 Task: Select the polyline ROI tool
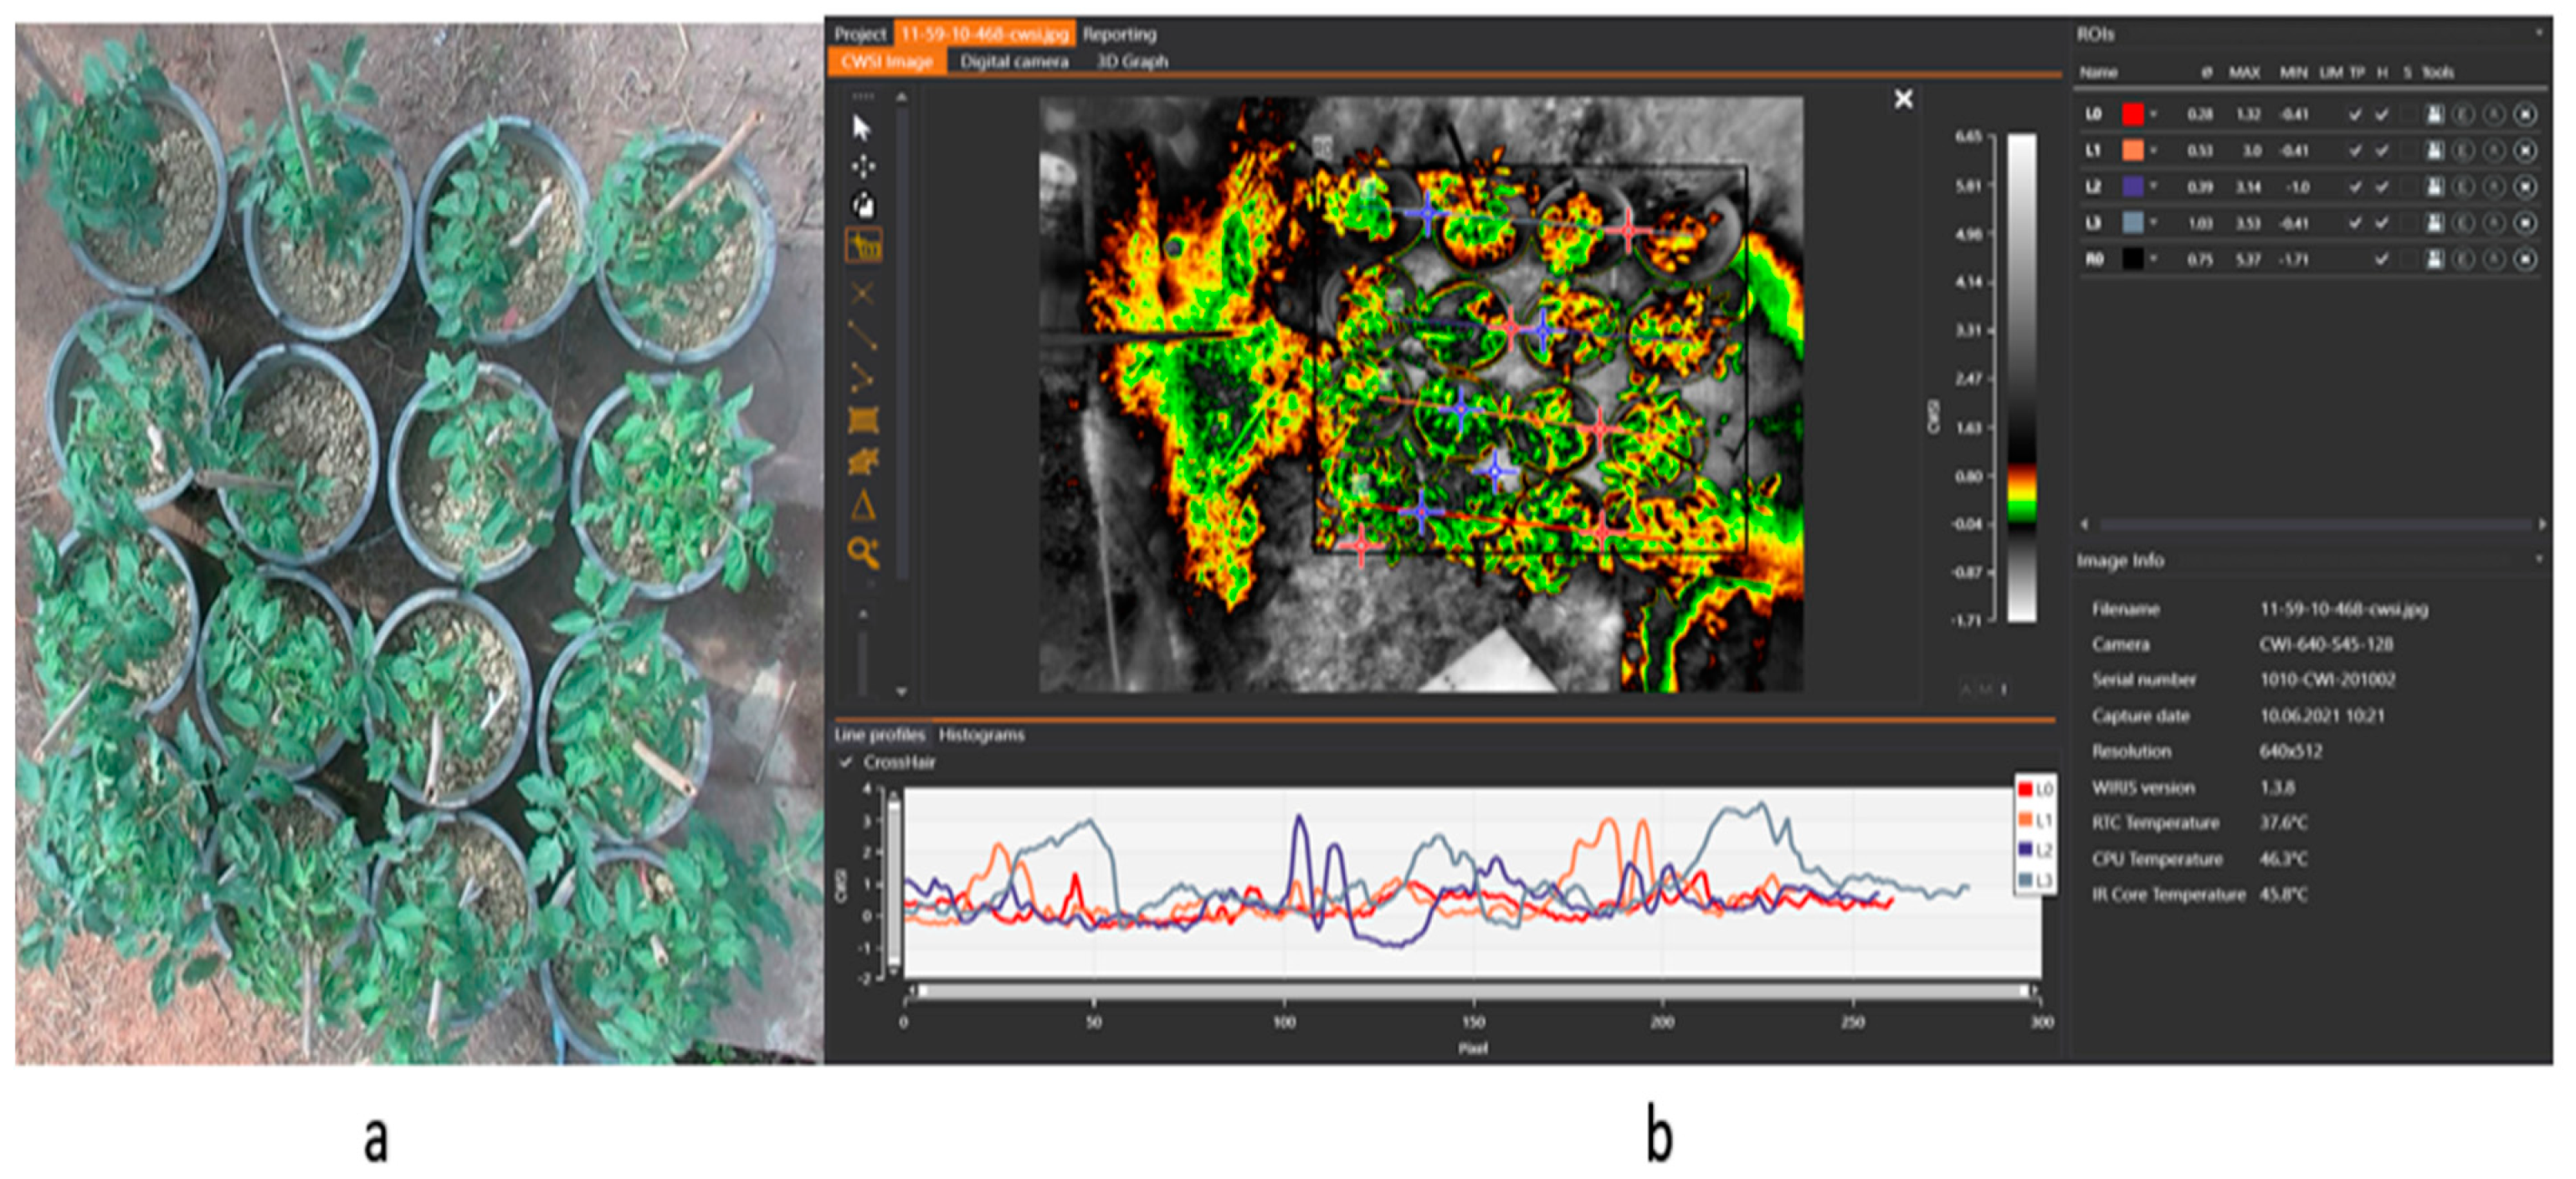pyautogui.click(x=862, y=377)
